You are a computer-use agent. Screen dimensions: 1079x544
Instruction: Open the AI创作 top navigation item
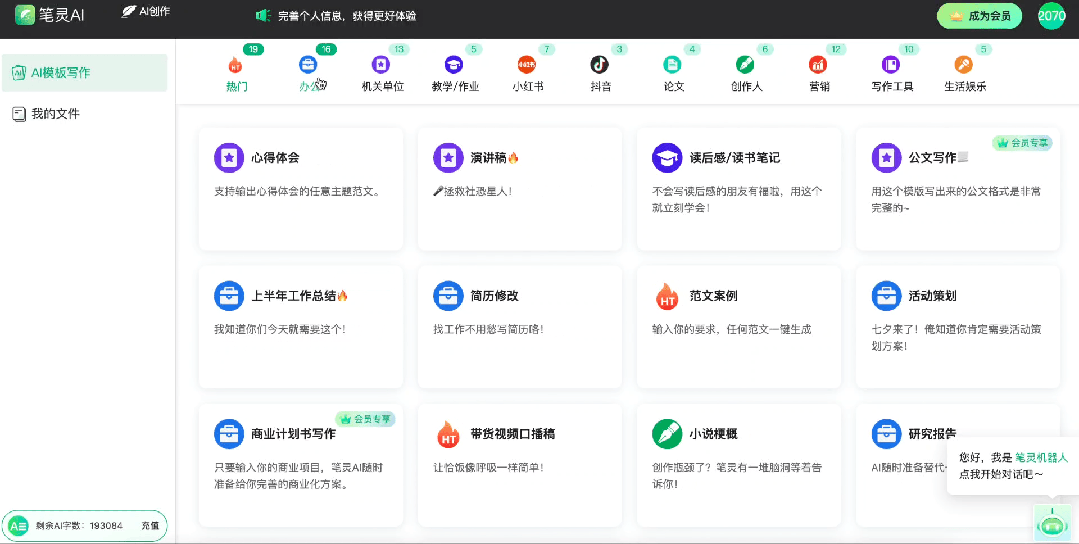point(146,12)
